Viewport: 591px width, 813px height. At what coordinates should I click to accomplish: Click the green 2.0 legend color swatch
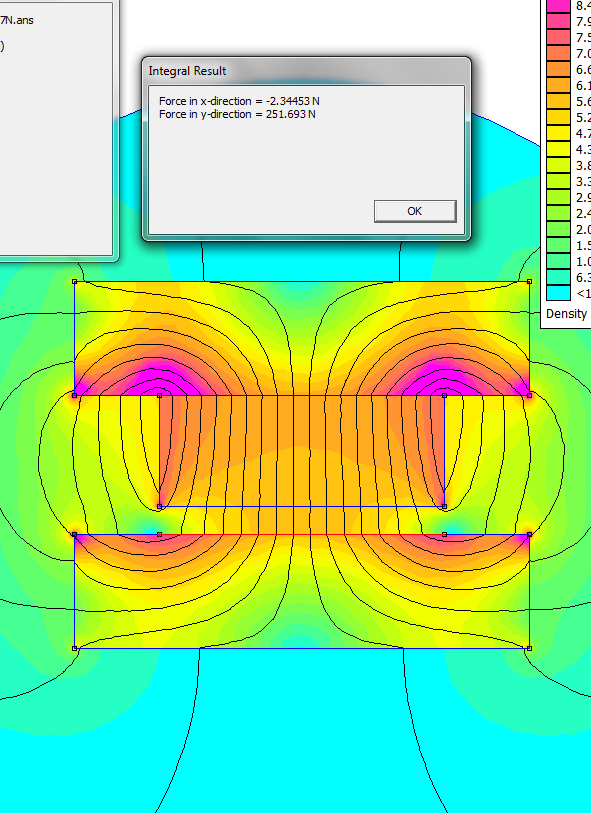coord(558,229)
